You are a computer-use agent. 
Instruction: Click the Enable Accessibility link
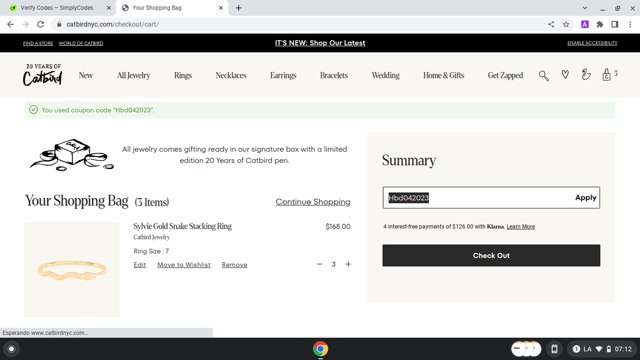click(x=592, y=43)
